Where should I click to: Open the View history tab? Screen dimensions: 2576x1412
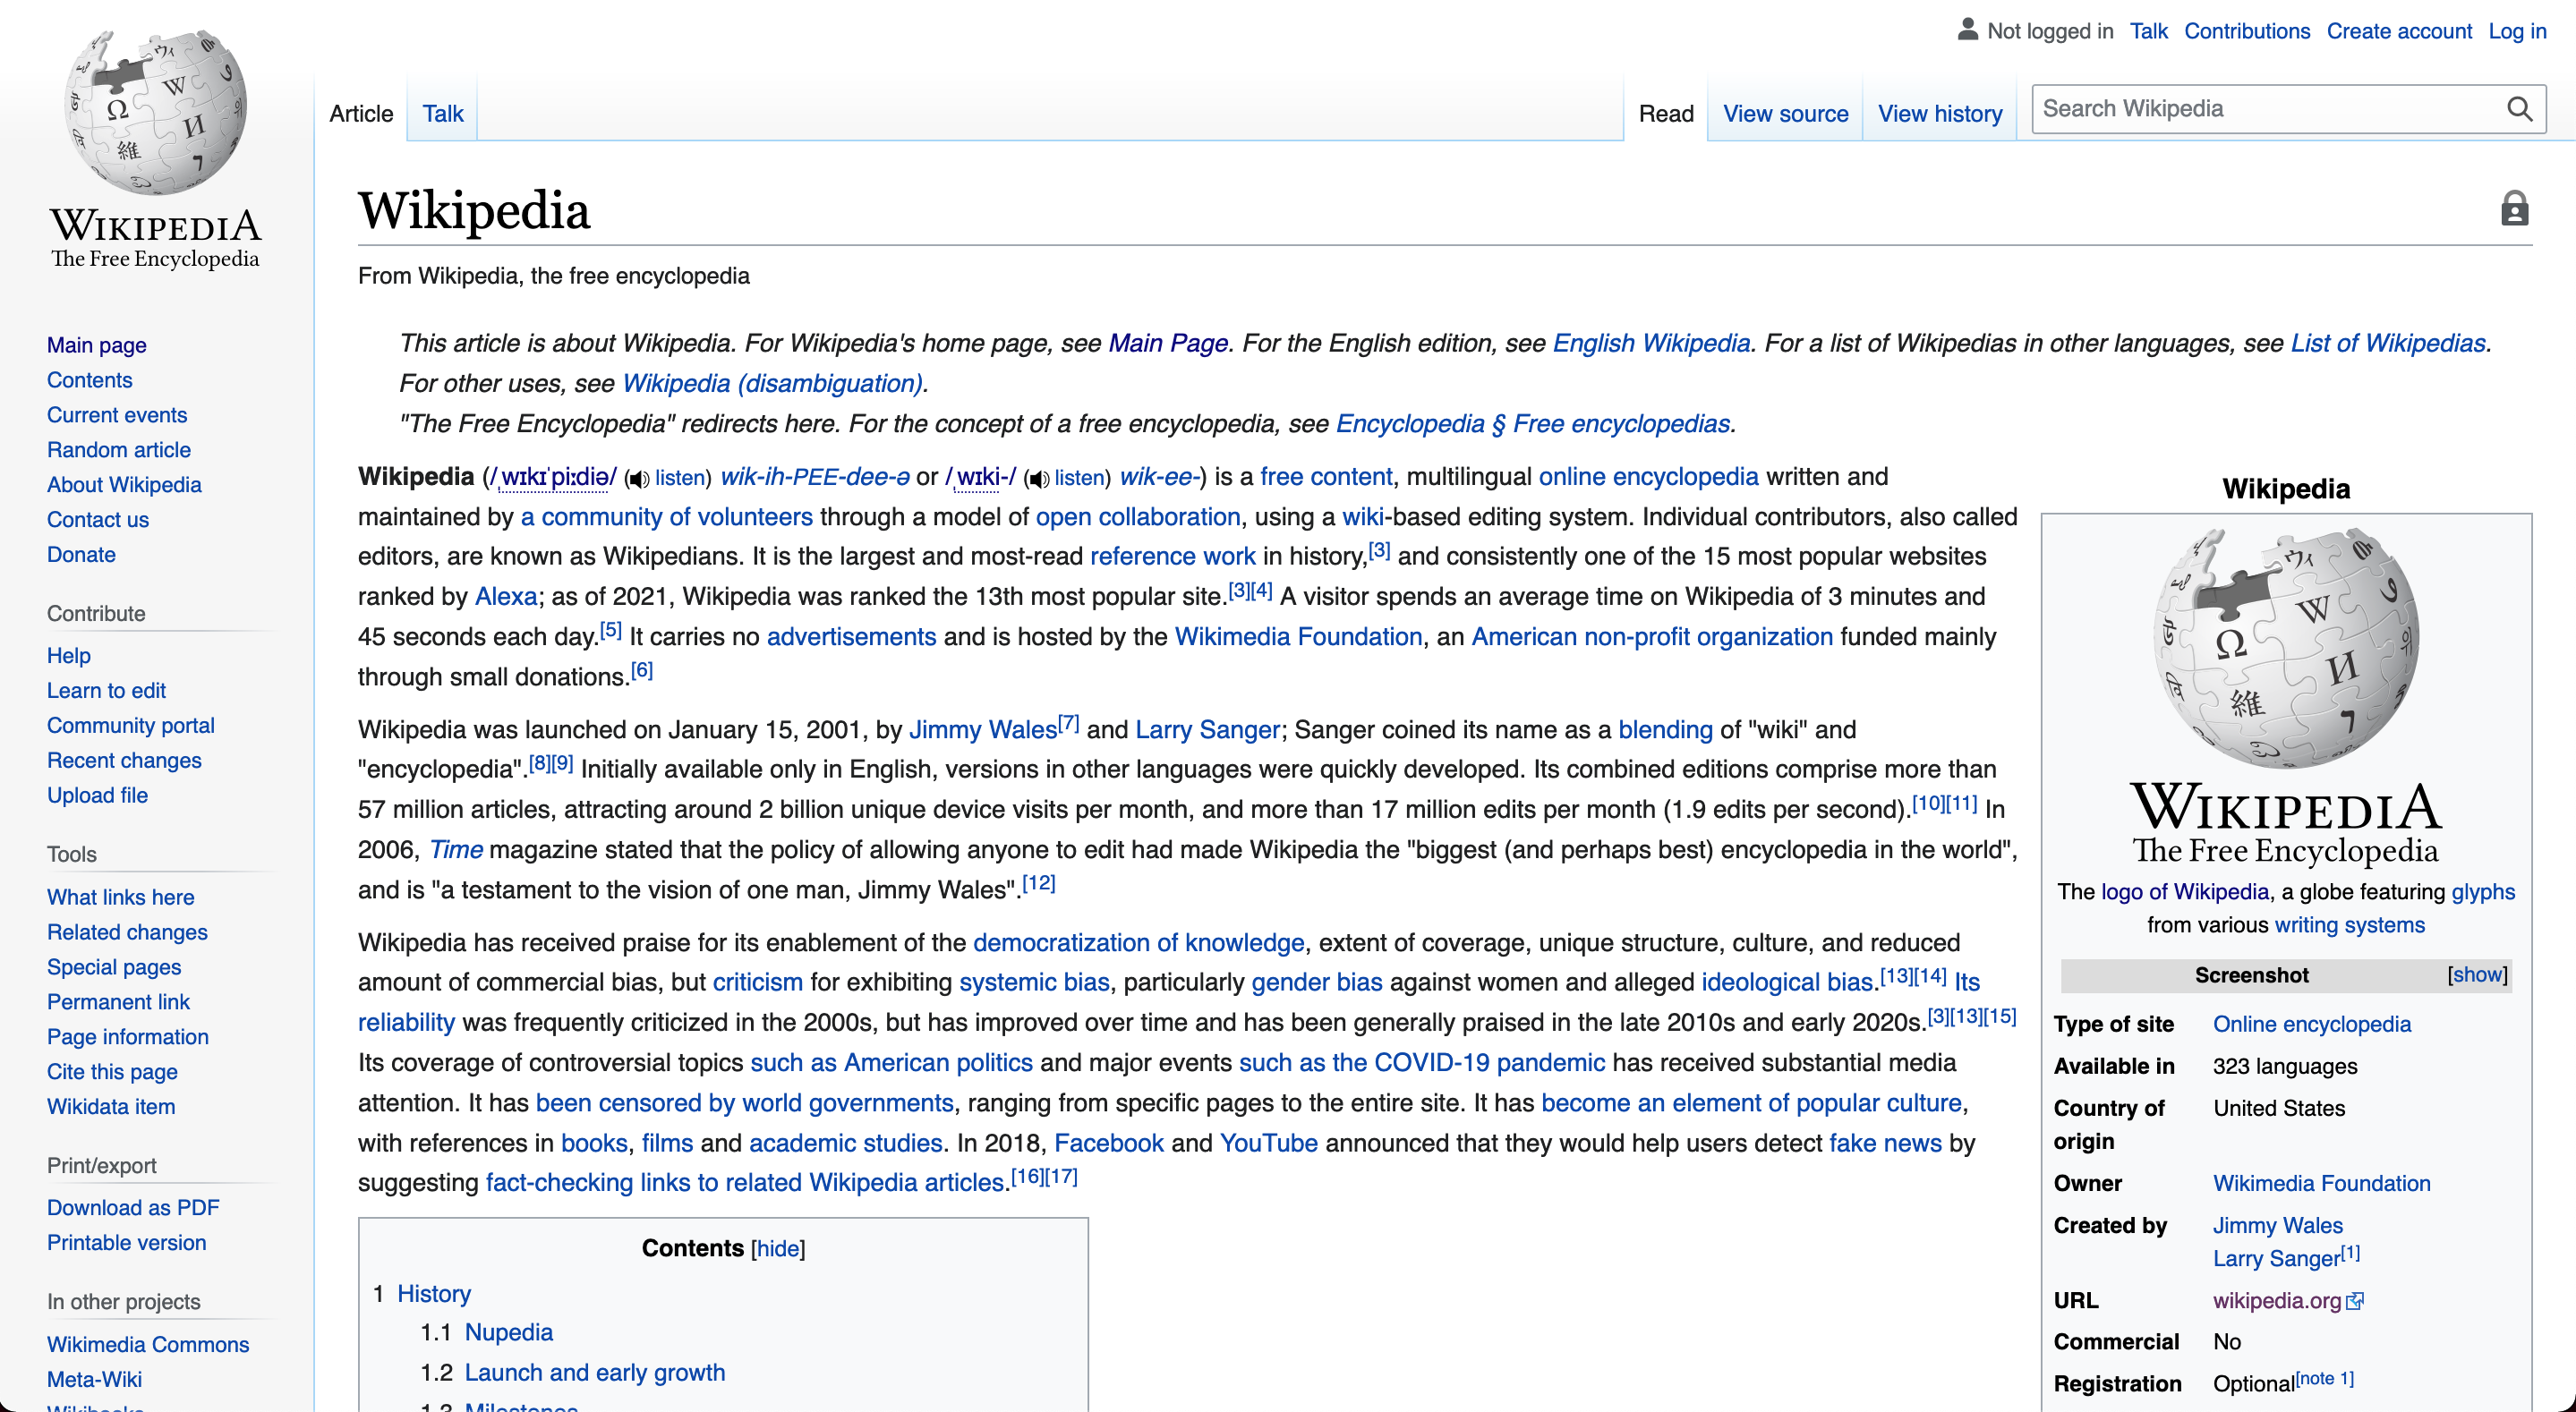tap(1940, 113)
